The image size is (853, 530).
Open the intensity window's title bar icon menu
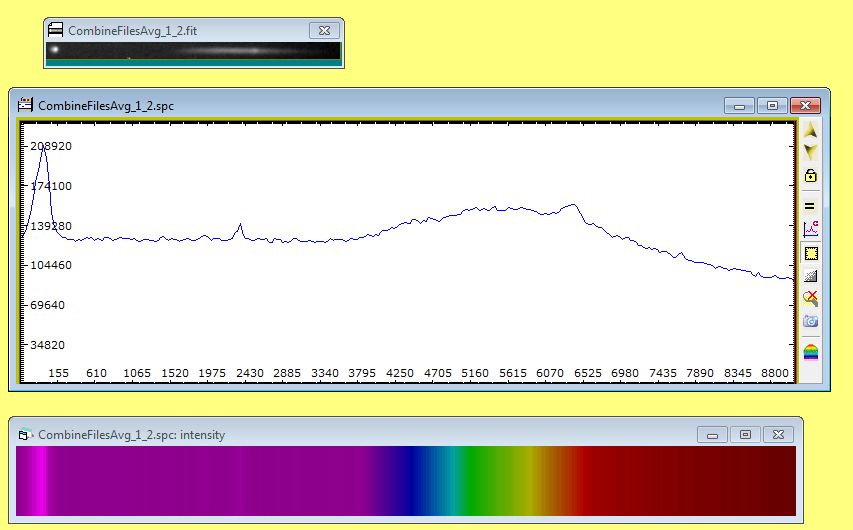pos(25,435)
